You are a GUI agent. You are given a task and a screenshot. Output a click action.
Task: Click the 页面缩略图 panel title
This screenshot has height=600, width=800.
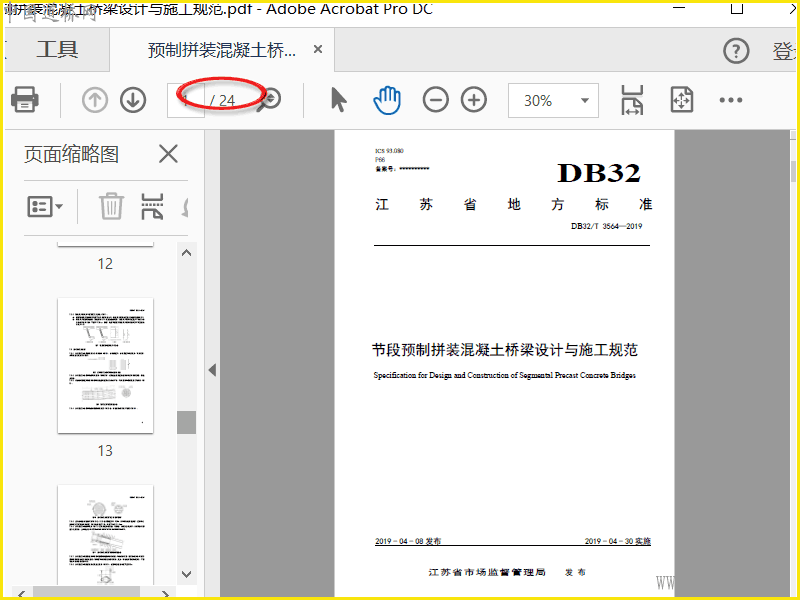(71, 154)
